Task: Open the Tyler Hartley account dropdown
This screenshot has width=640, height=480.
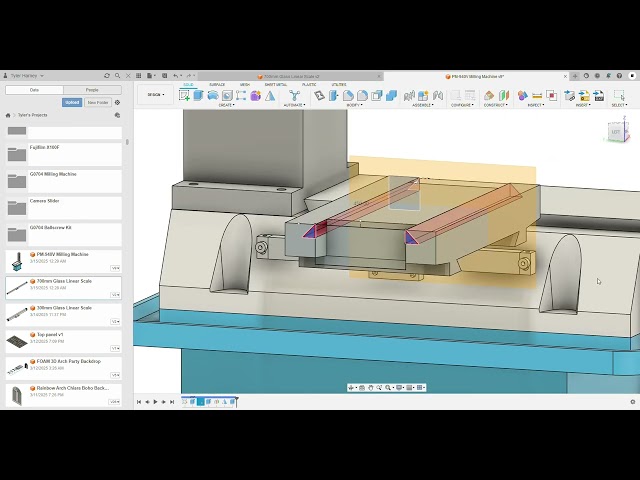Action: click(27, 76)
